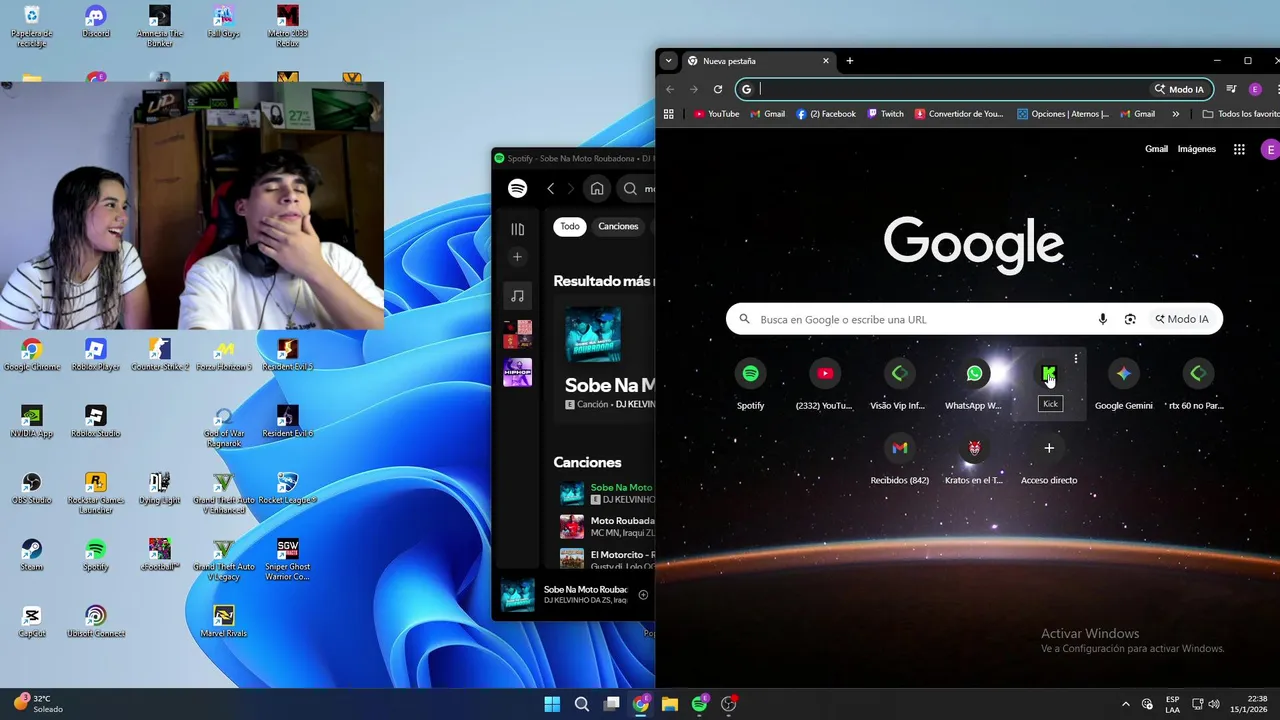Show more bookmarks with the chevron
Screen dimensions: 1280x720
click(1176, 114)
